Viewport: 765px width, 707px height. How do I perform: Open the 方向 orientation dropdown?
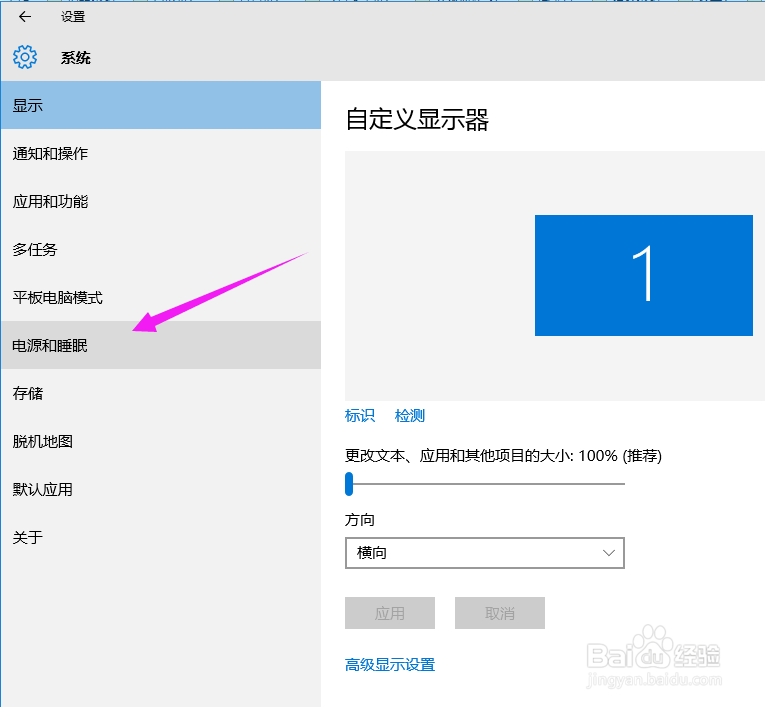(x=484, y=553)
